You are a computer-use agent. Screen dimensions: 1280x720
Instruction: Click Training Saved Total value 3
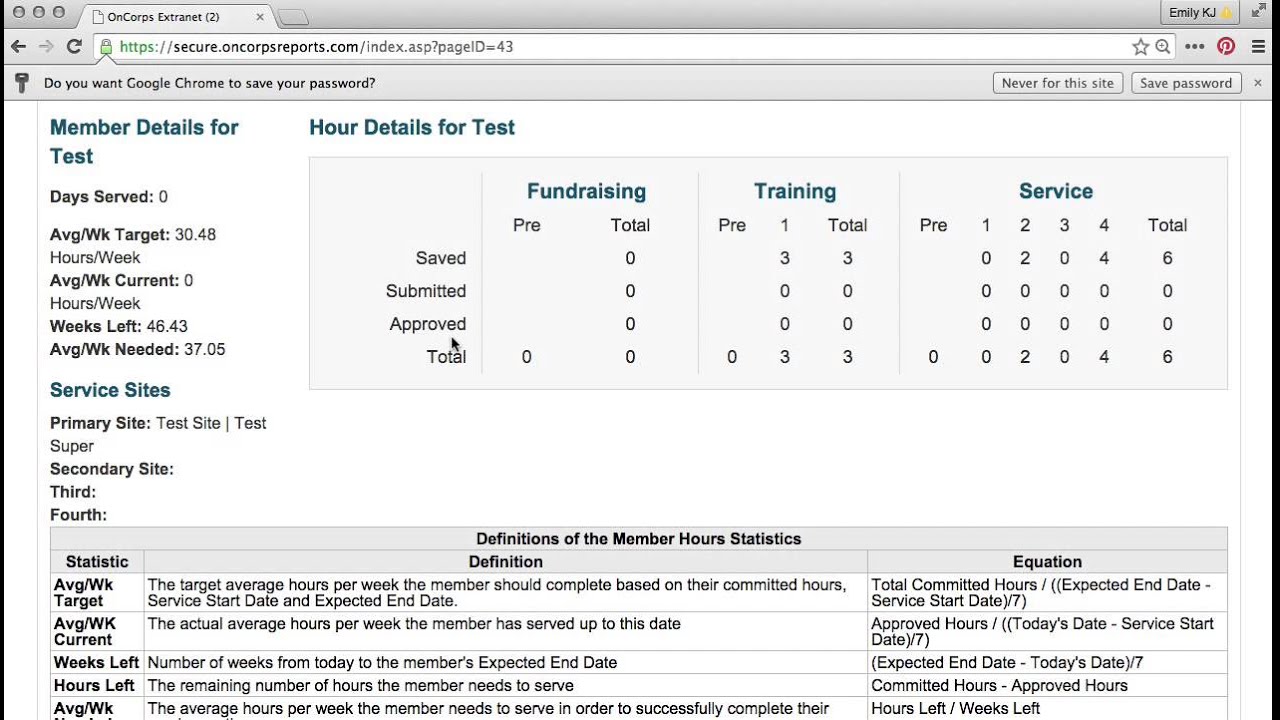tap(847, 258)
